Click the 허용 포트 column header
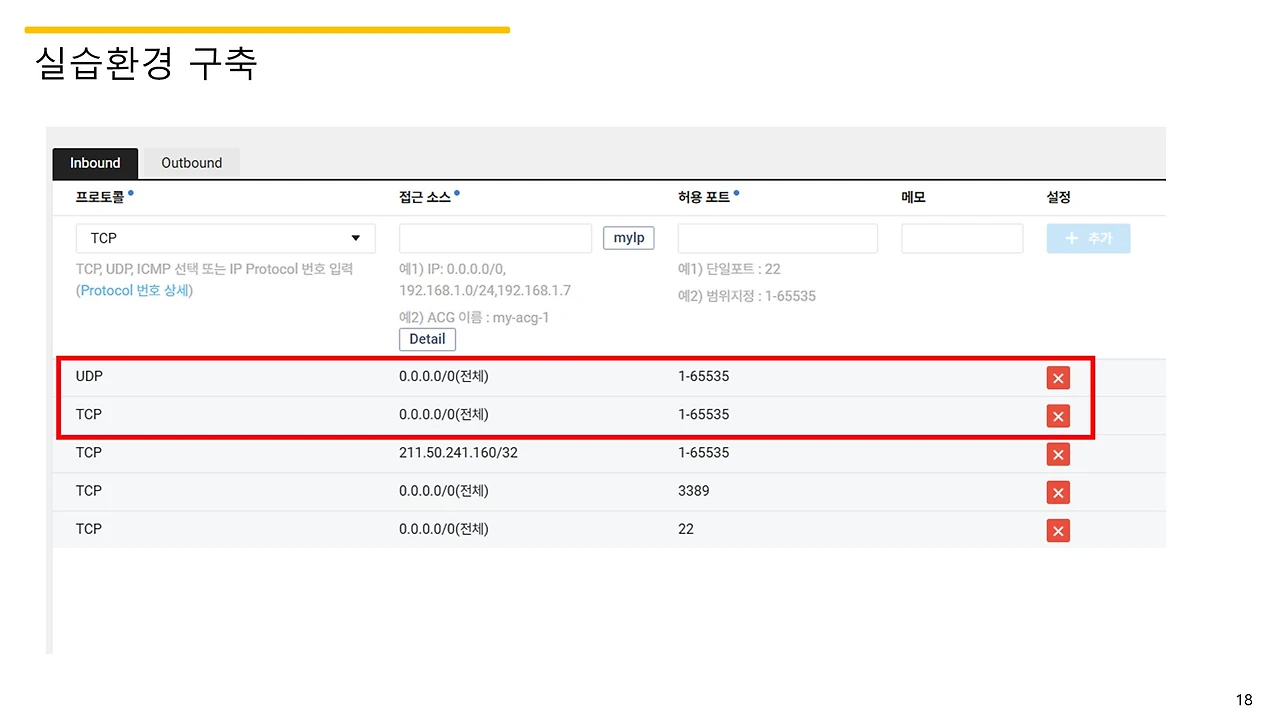 tap(704, 198)
